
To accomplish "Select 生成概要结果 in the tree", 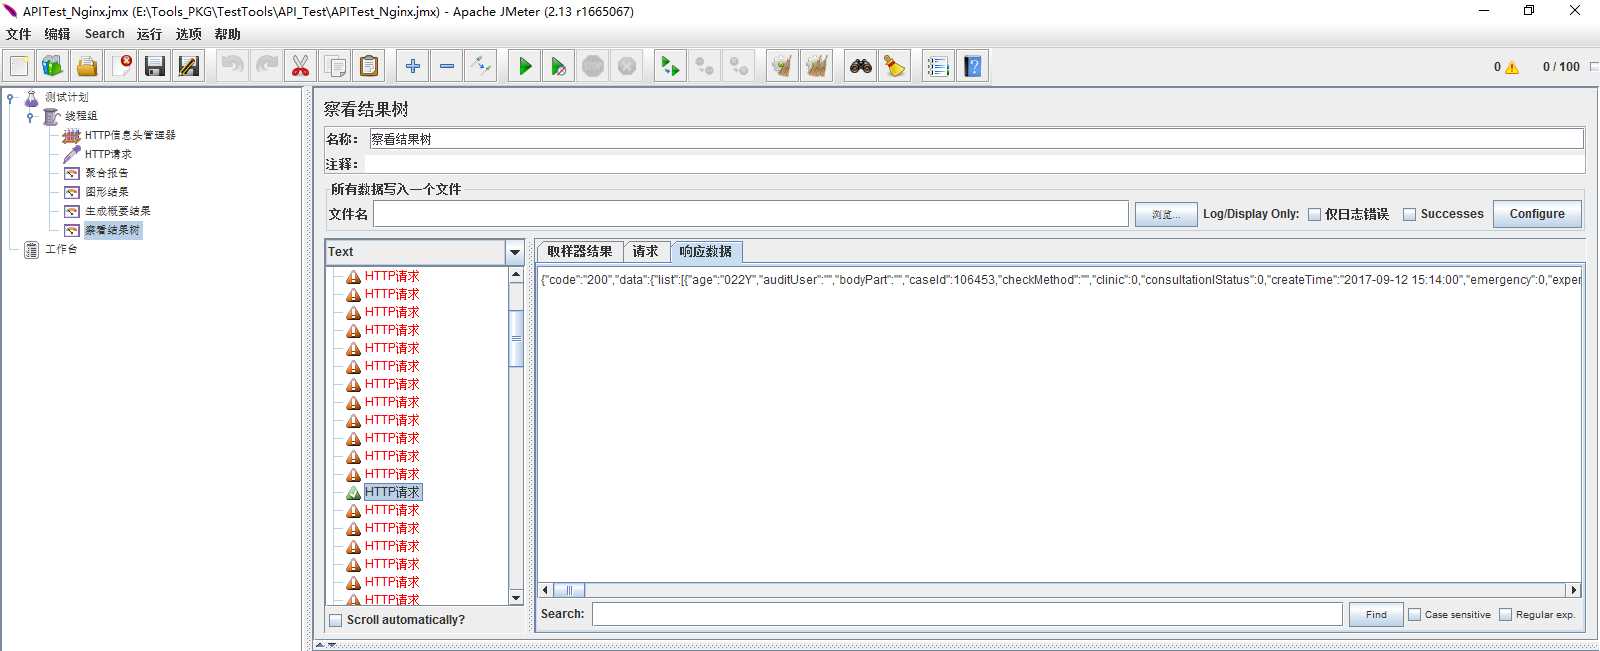I will pos(117,211).
